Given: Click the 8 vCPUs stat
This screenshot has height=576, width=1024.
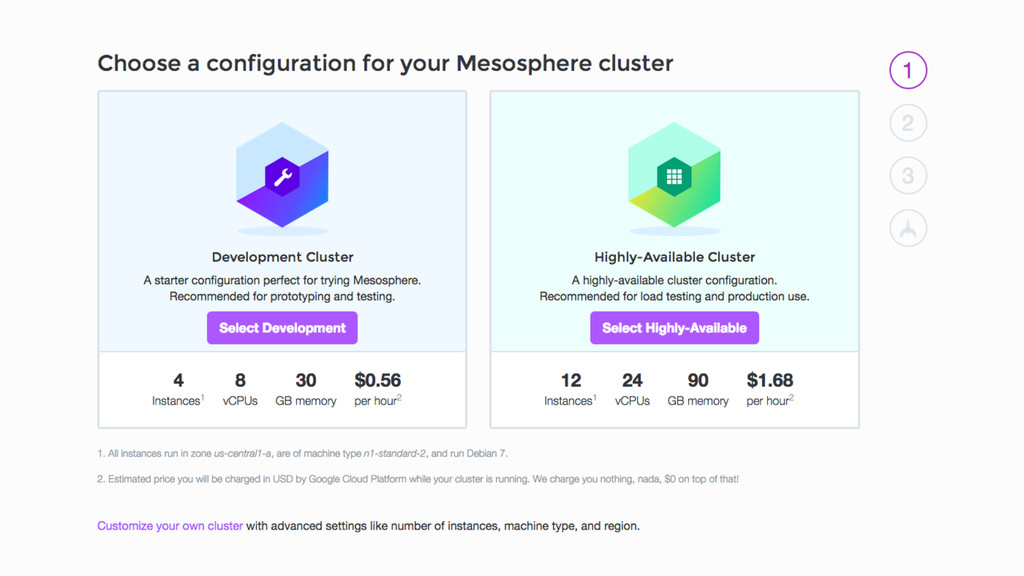Looking at the screenshot, I should click(x=240, y=389).
